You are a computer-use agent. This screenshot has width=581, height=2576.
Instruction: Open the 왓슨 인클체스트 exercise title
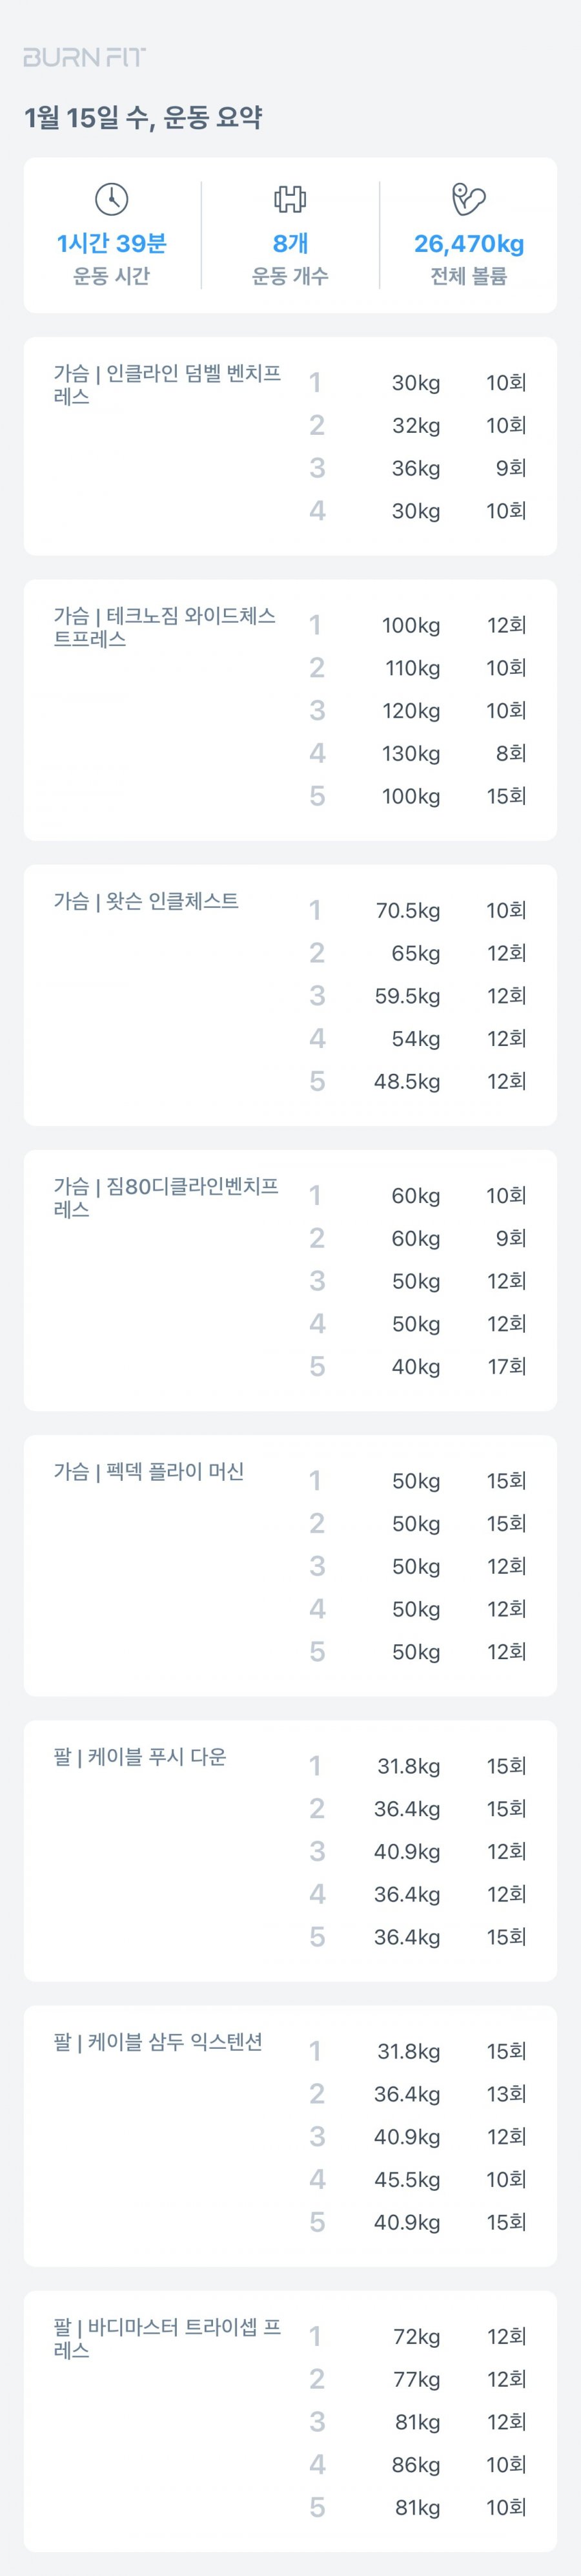(x=146, y=901)
